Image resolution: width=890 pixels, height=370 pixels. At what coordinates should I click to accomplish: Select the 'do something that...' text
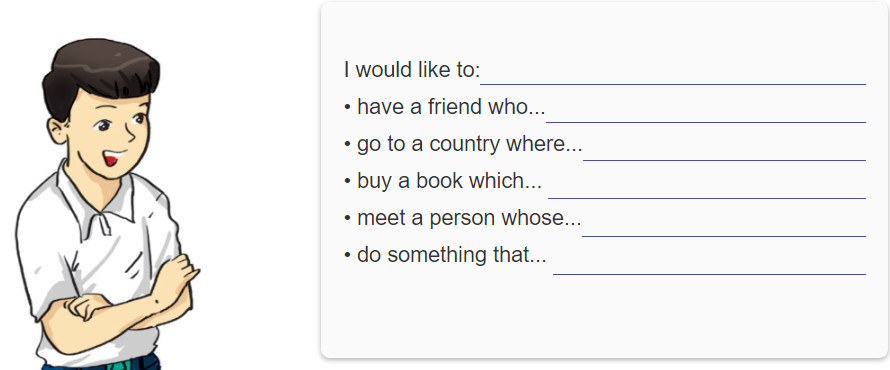point(451,255)
